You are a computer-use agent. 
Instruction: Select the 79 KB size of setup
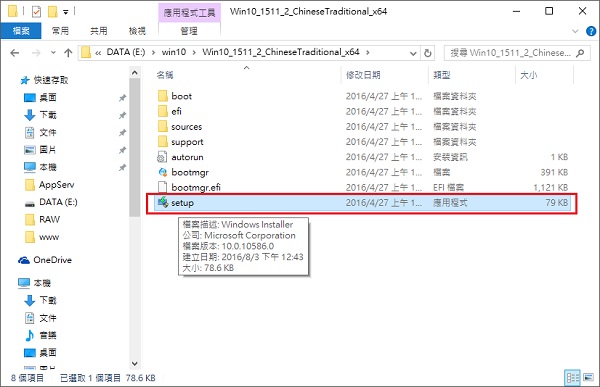click(557, 202)
